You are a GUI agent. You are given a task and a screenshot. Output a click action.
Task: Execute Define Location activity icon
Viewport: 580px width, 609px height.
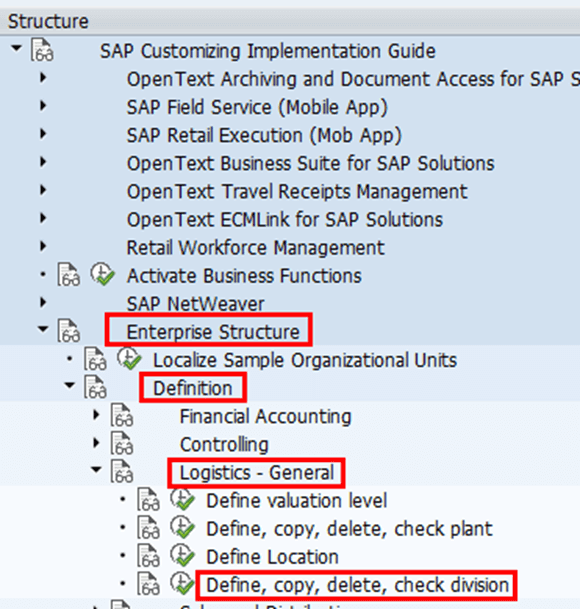click(x=183, y=556)
